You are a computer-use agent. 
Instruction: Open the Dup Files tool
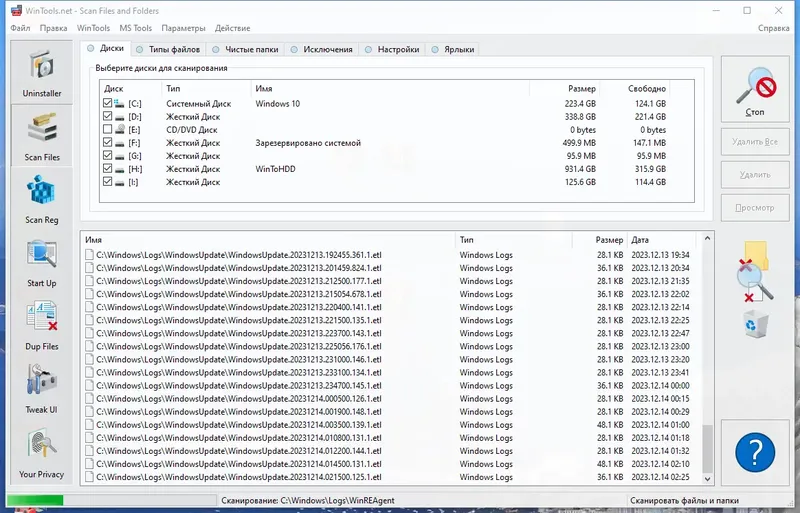pyautogui.click(x=42, y=326)
